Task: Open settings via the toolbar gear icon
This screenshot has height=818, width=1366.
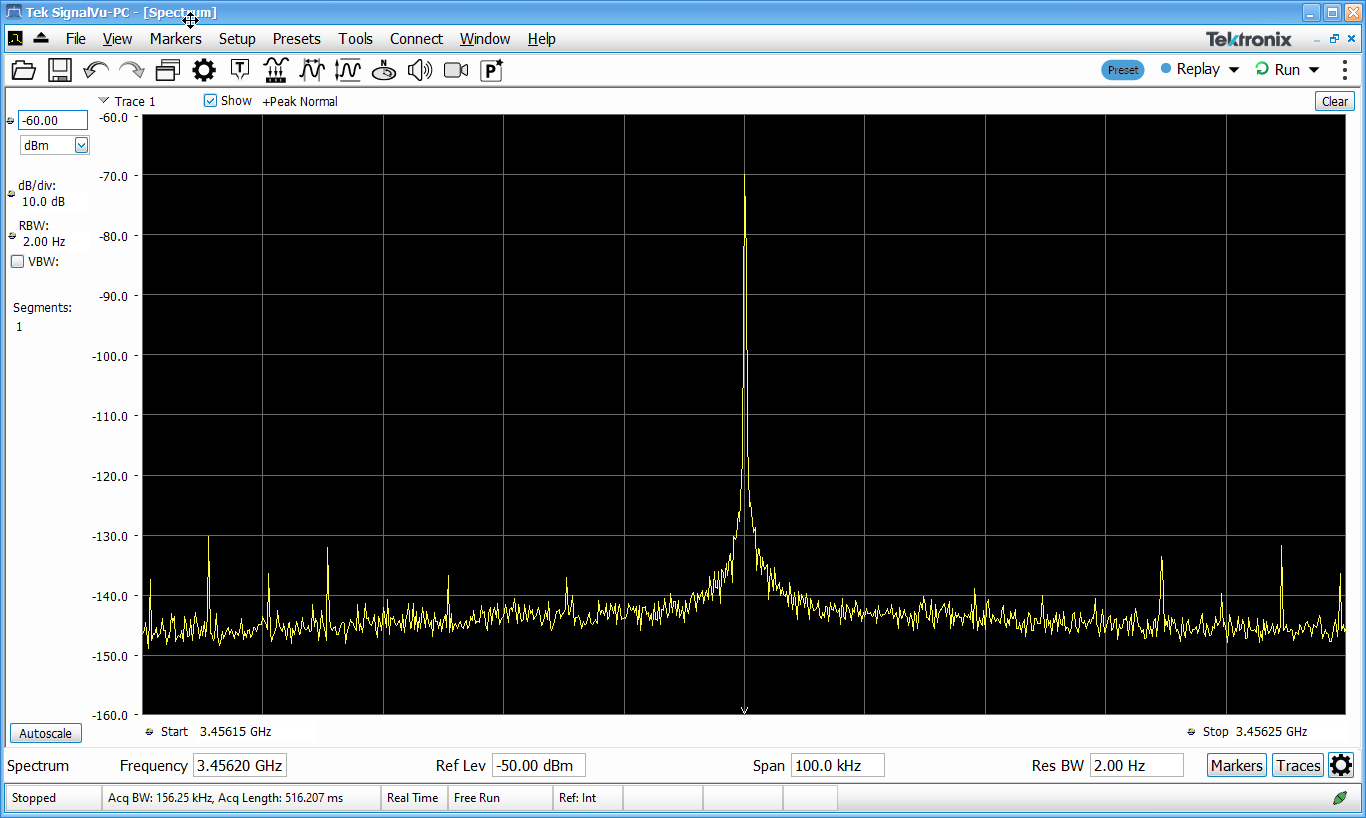Action: click(204, 70)
